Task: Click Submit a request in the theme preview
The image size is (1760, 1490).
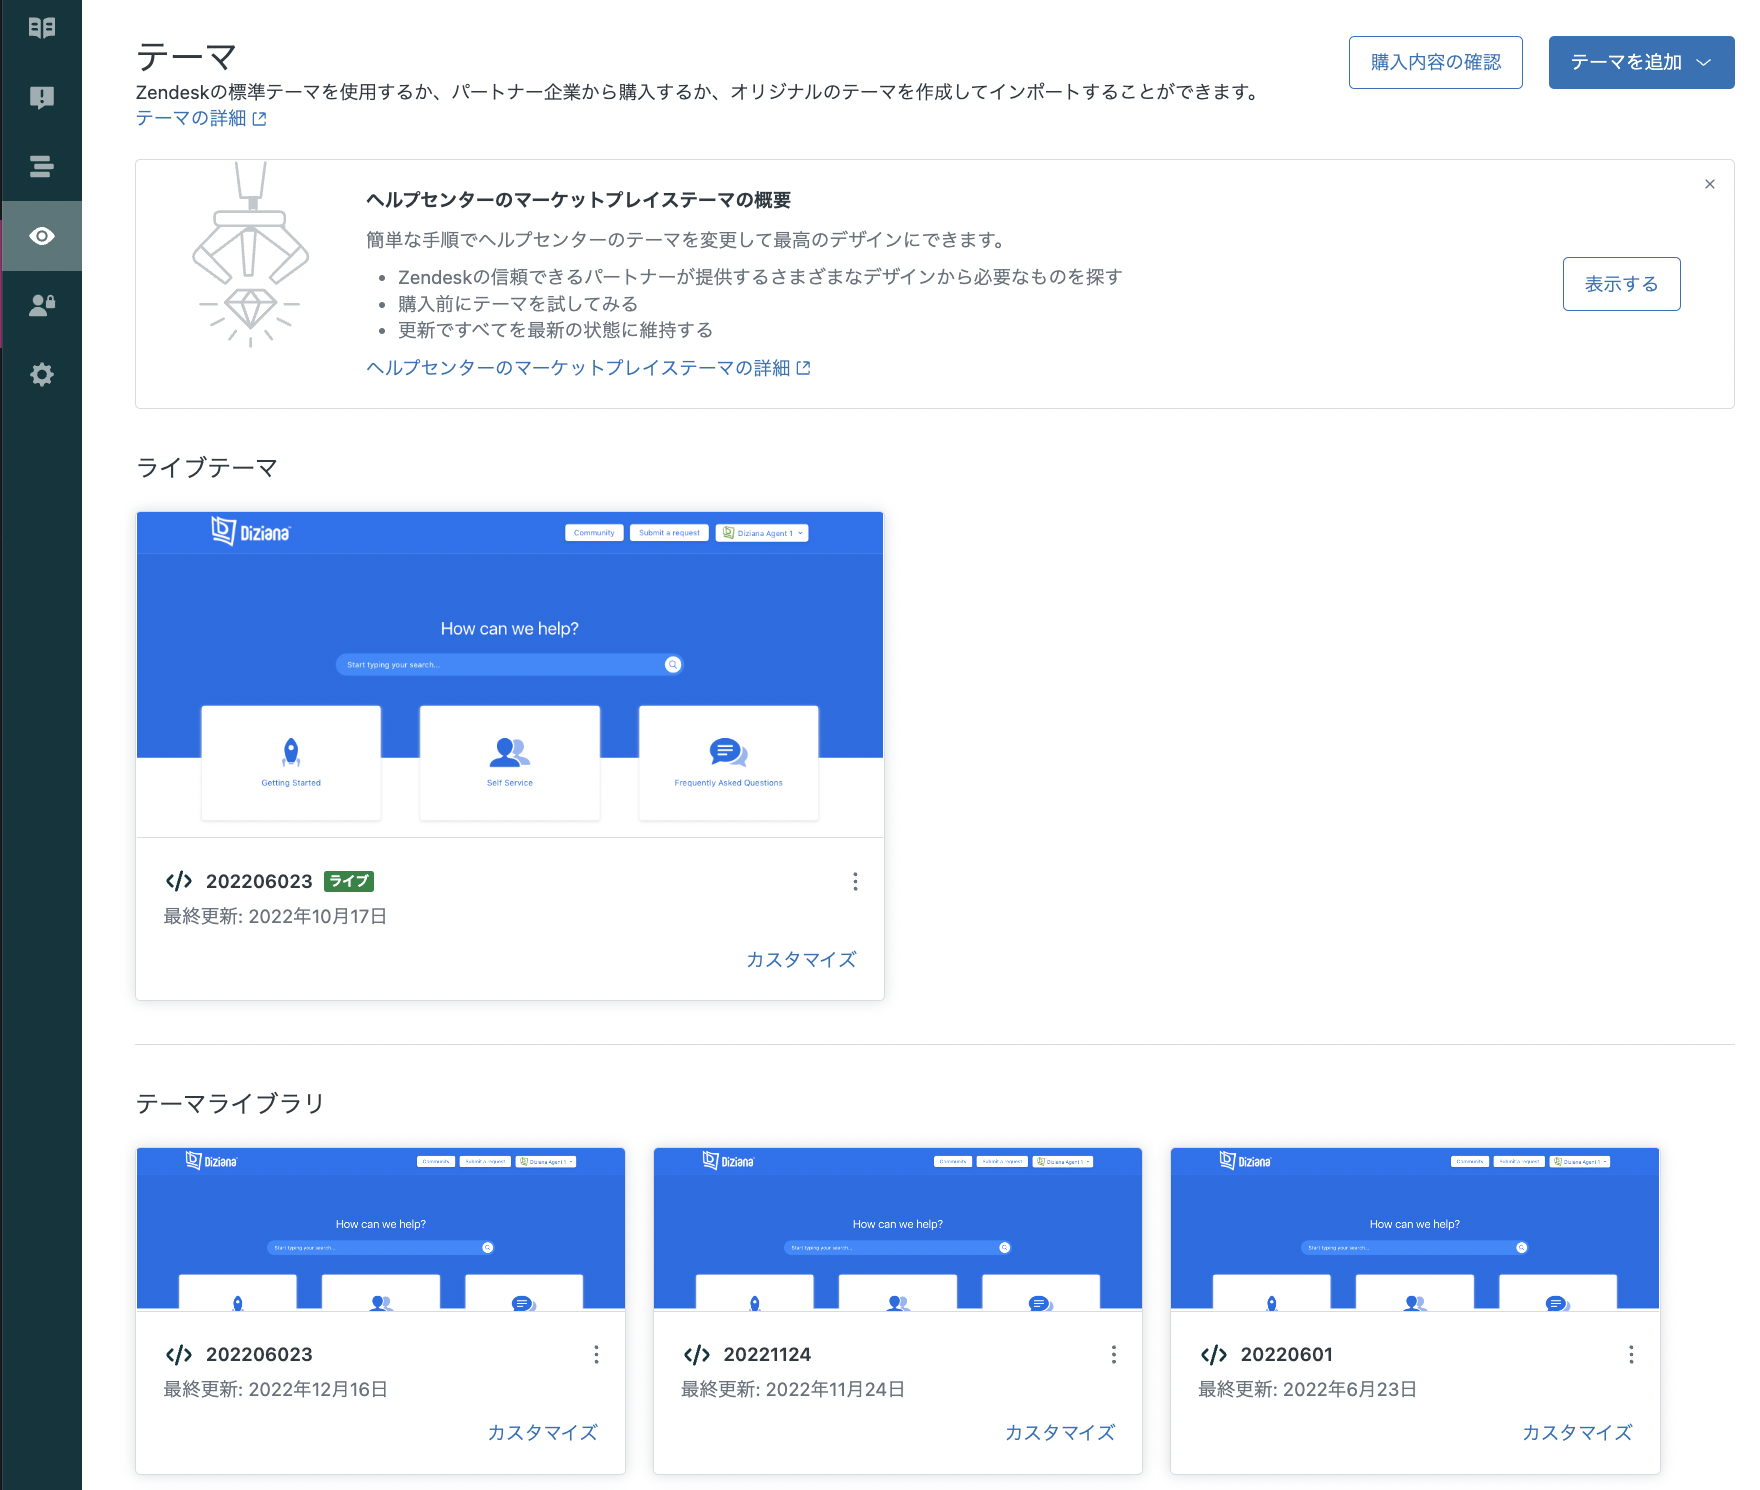Action: pos(668,532)
